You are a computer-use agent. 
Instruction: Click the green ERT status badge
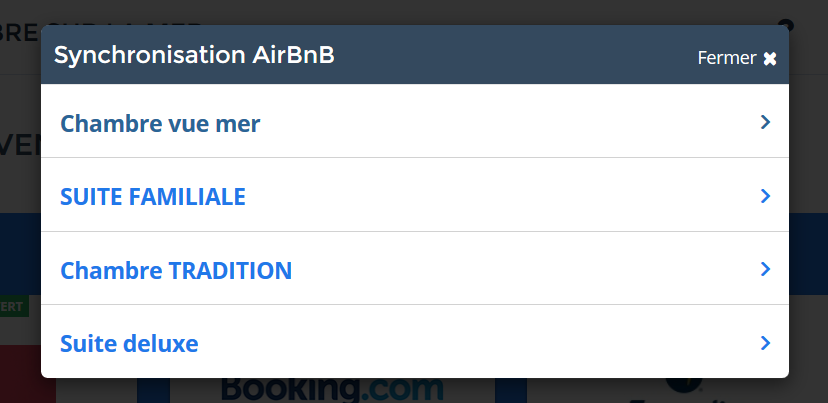point(14,307)
